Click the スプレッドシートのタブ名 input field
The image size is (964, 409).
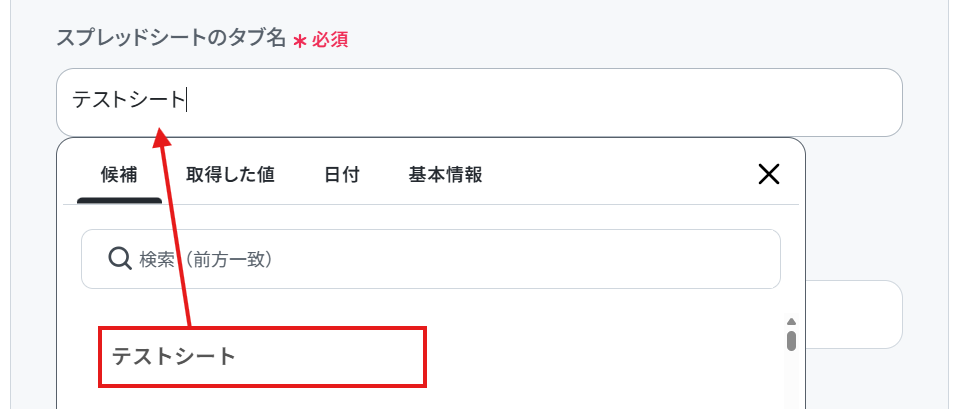point(479,102)
